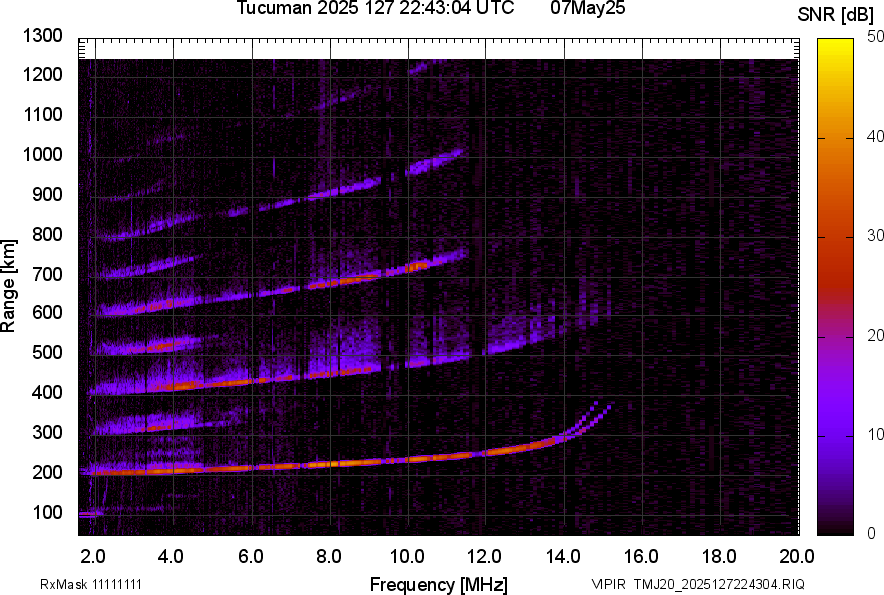Click range tick label '600'

[x=47, y=312]
